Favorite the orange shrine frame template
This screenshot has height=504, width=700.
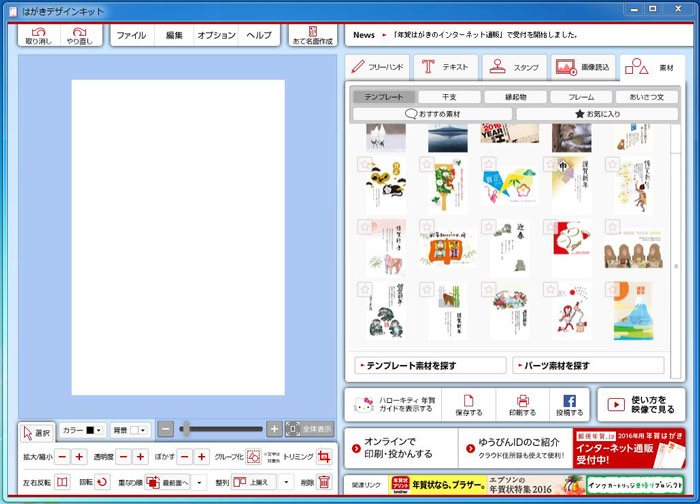click(427, 227)
